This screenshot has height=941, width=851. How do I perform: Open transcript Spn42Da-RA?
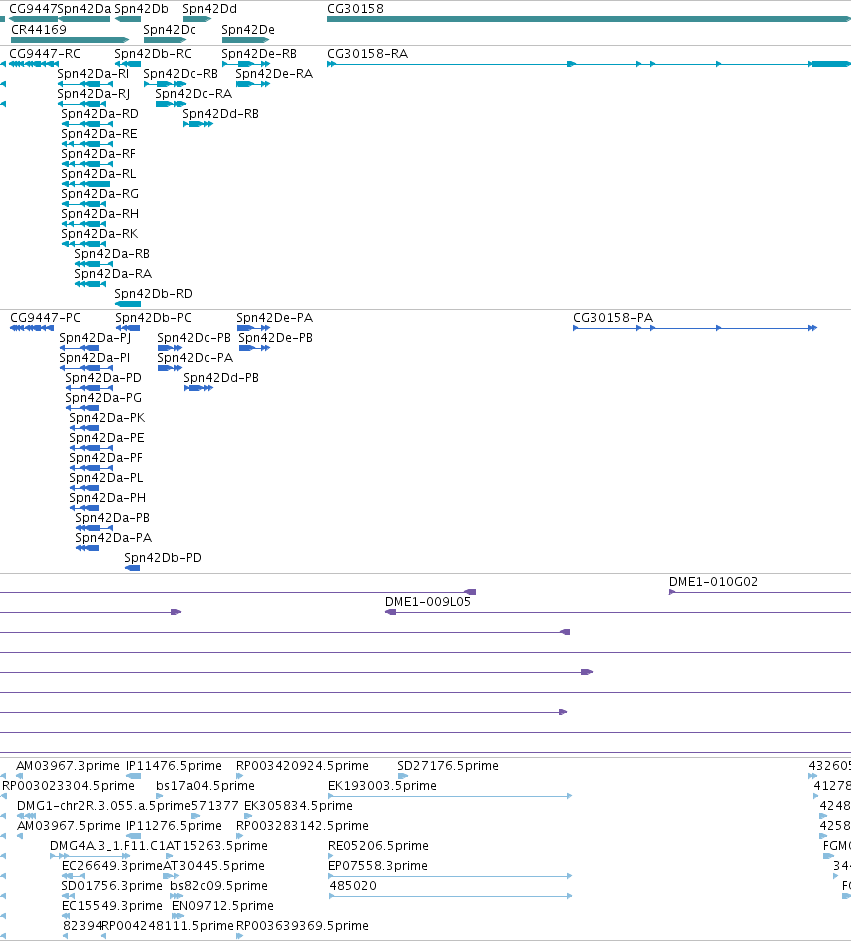tap(113, 274)
